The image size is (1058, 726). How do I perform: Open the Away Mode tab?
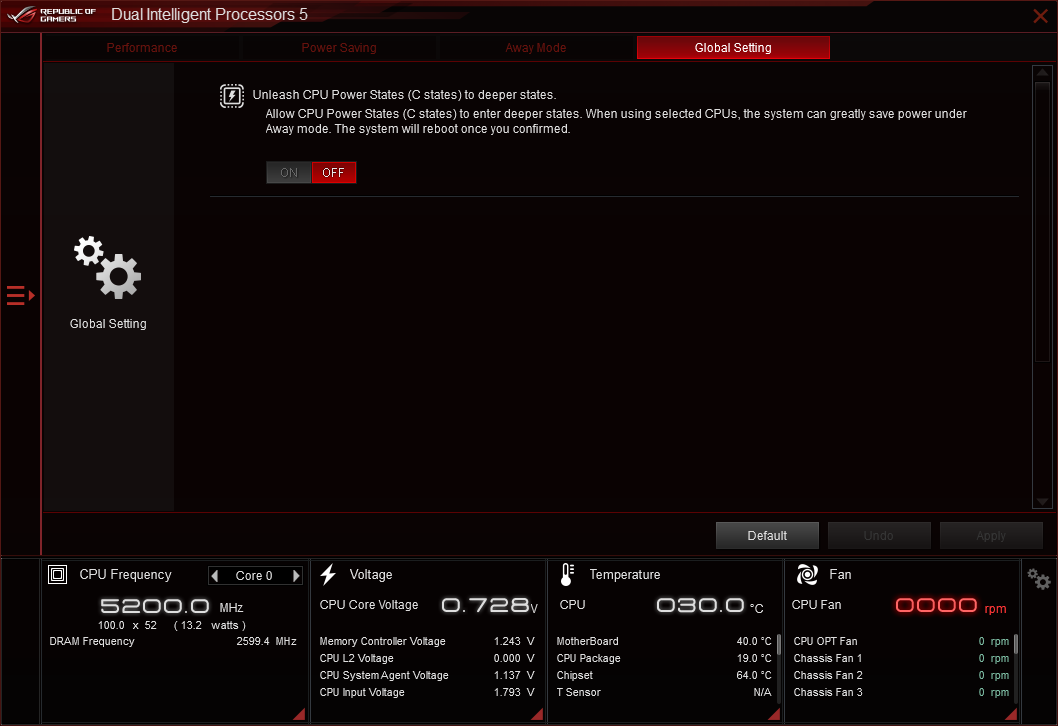(x=536, y=48)
